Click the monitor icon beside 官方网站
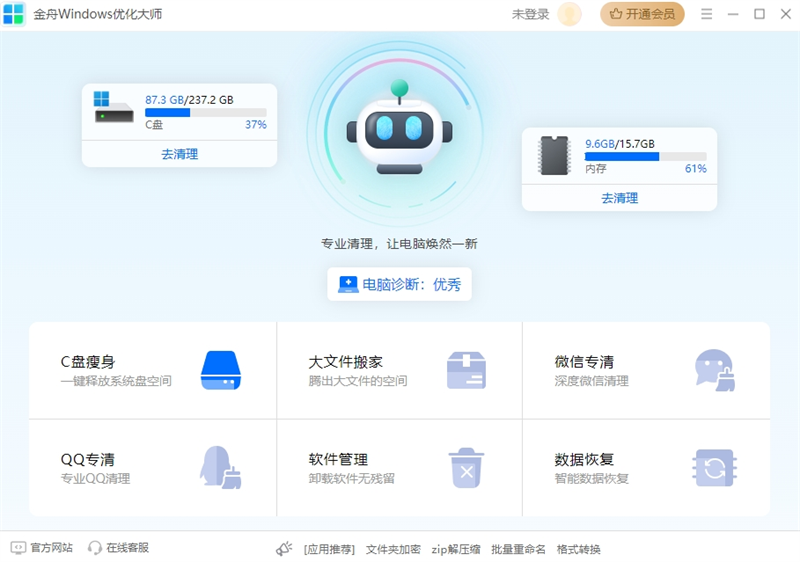Image resolution: width=800 pixels, height=562 pixels. point(18,548)
